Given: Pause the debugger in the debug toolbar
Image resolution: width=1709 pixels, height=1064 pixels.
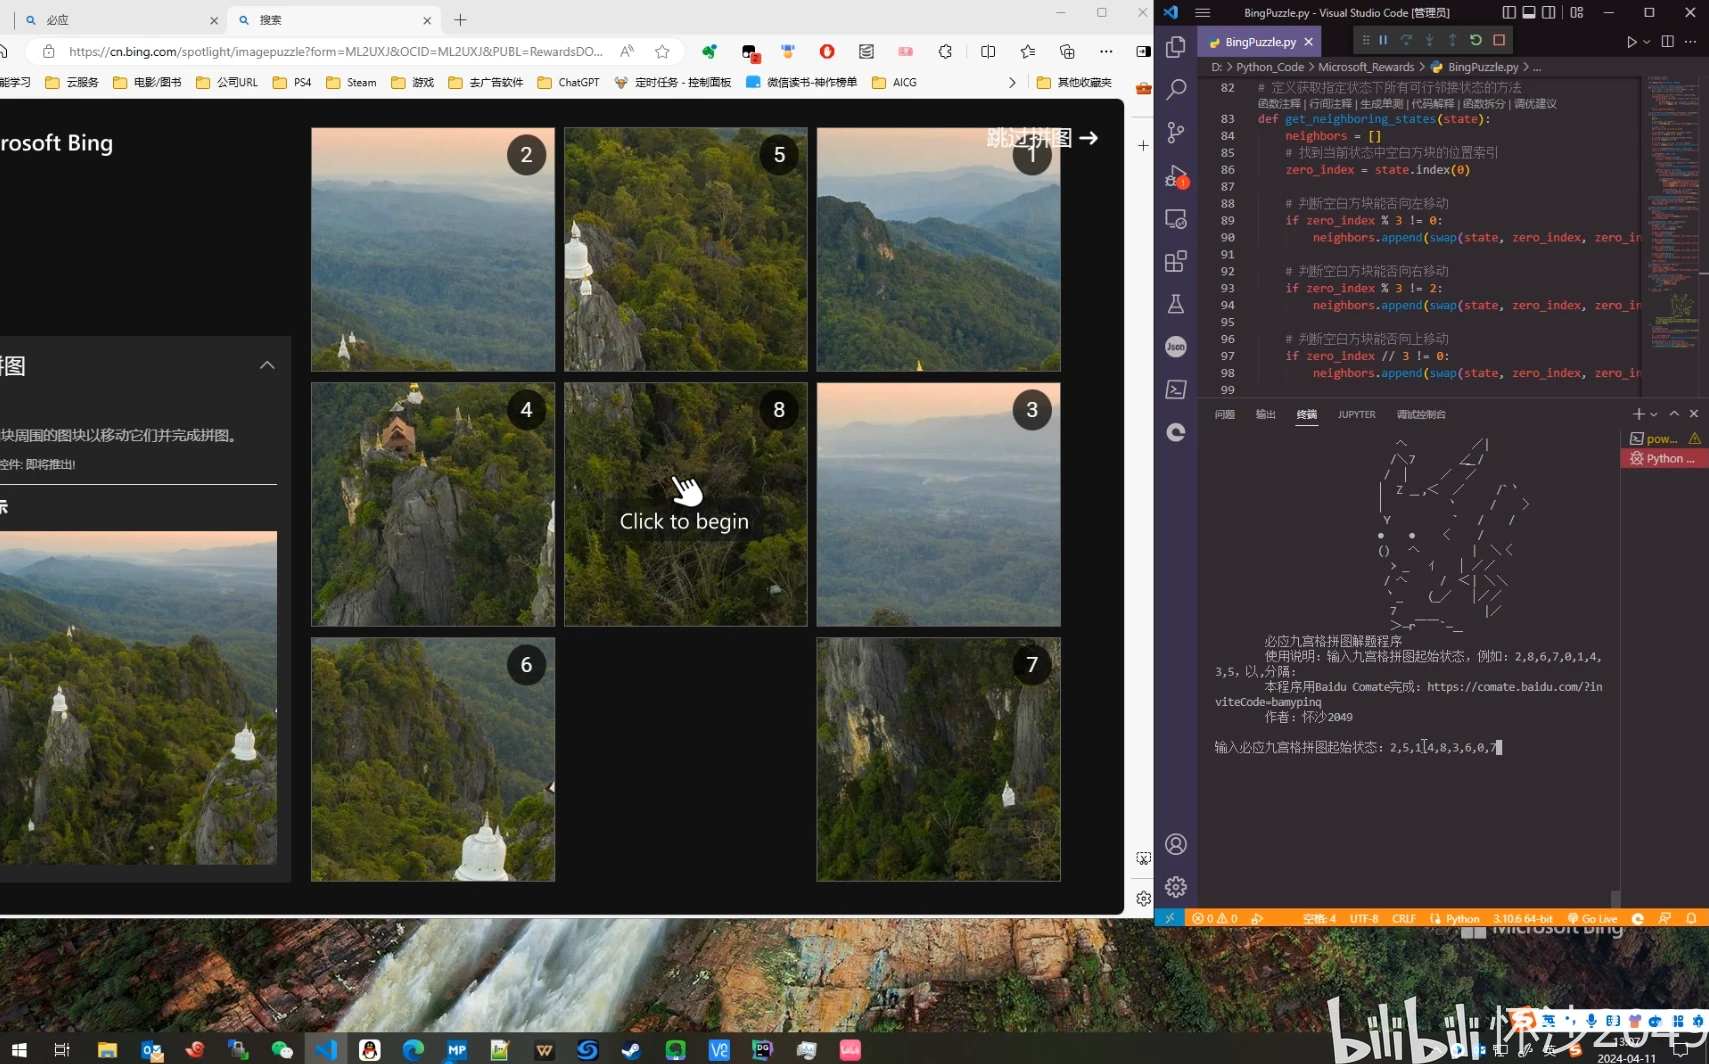Looking at the screenshot, I should 1383,40.
